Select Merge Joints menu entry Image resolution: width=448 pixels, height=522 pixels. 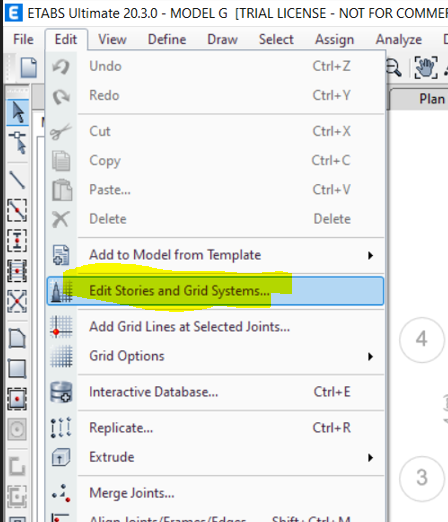(215, 493)
